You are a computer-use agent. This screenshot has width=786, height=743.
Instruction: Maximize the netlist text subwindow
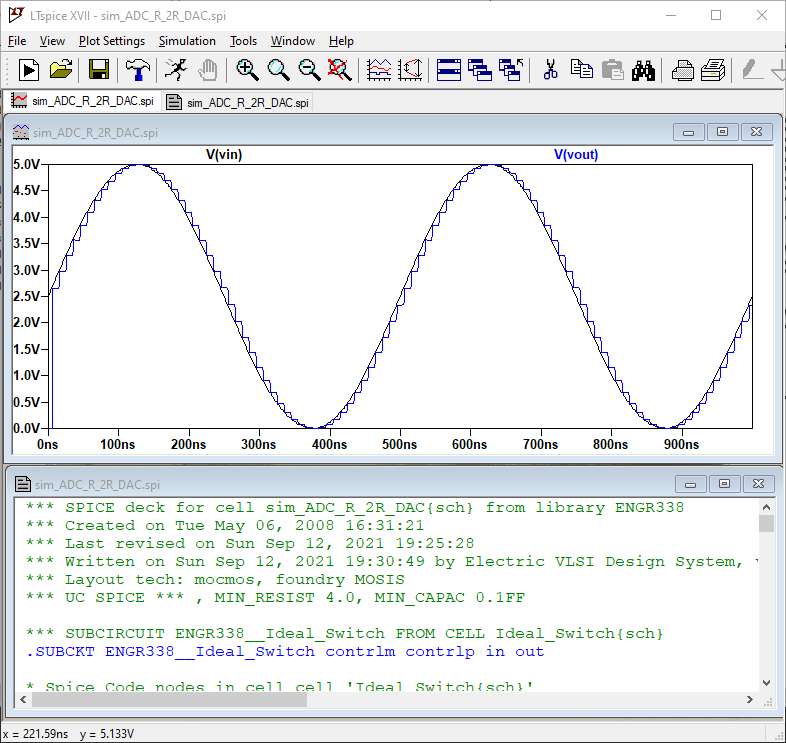coord(724,484)
